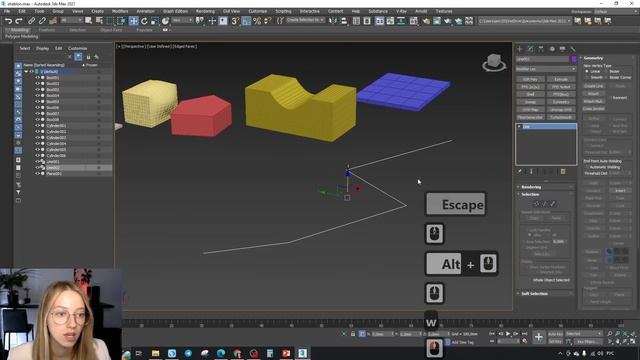Click the Attach Mult. button

pos(593,101)
